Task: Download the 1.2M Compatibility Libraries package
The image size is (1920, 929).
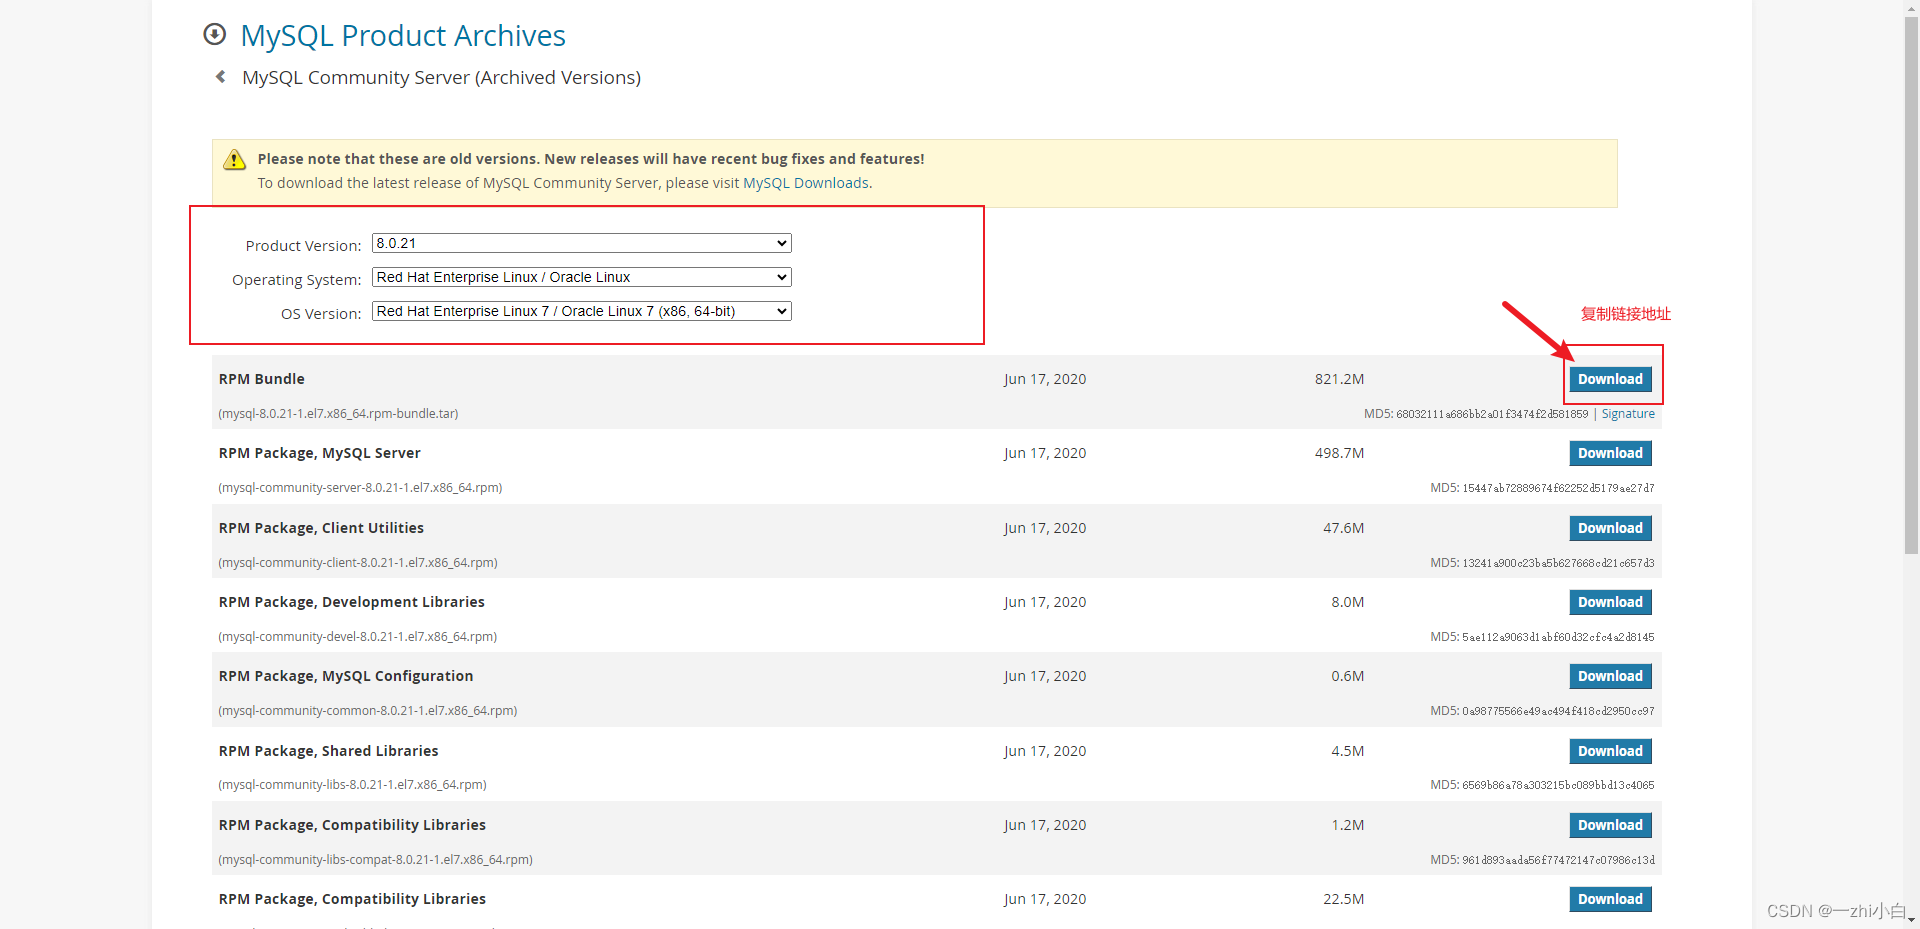Action: 1610,825
